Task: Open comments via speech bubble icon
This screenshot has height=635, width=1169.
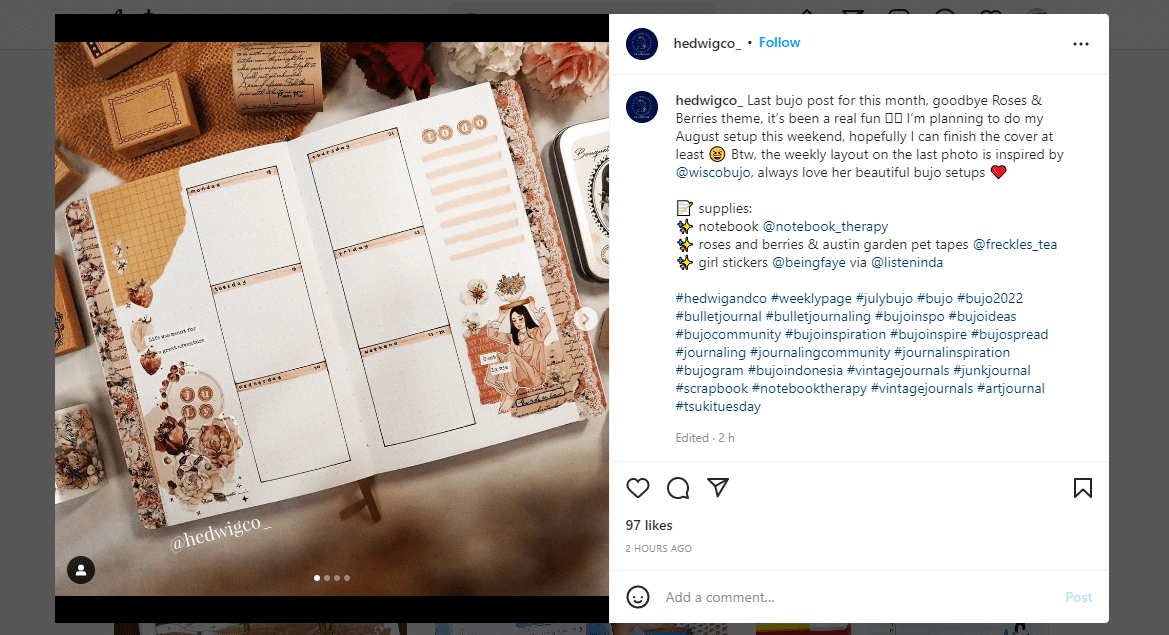Action: pyautogui.click(x=678, y=488)
